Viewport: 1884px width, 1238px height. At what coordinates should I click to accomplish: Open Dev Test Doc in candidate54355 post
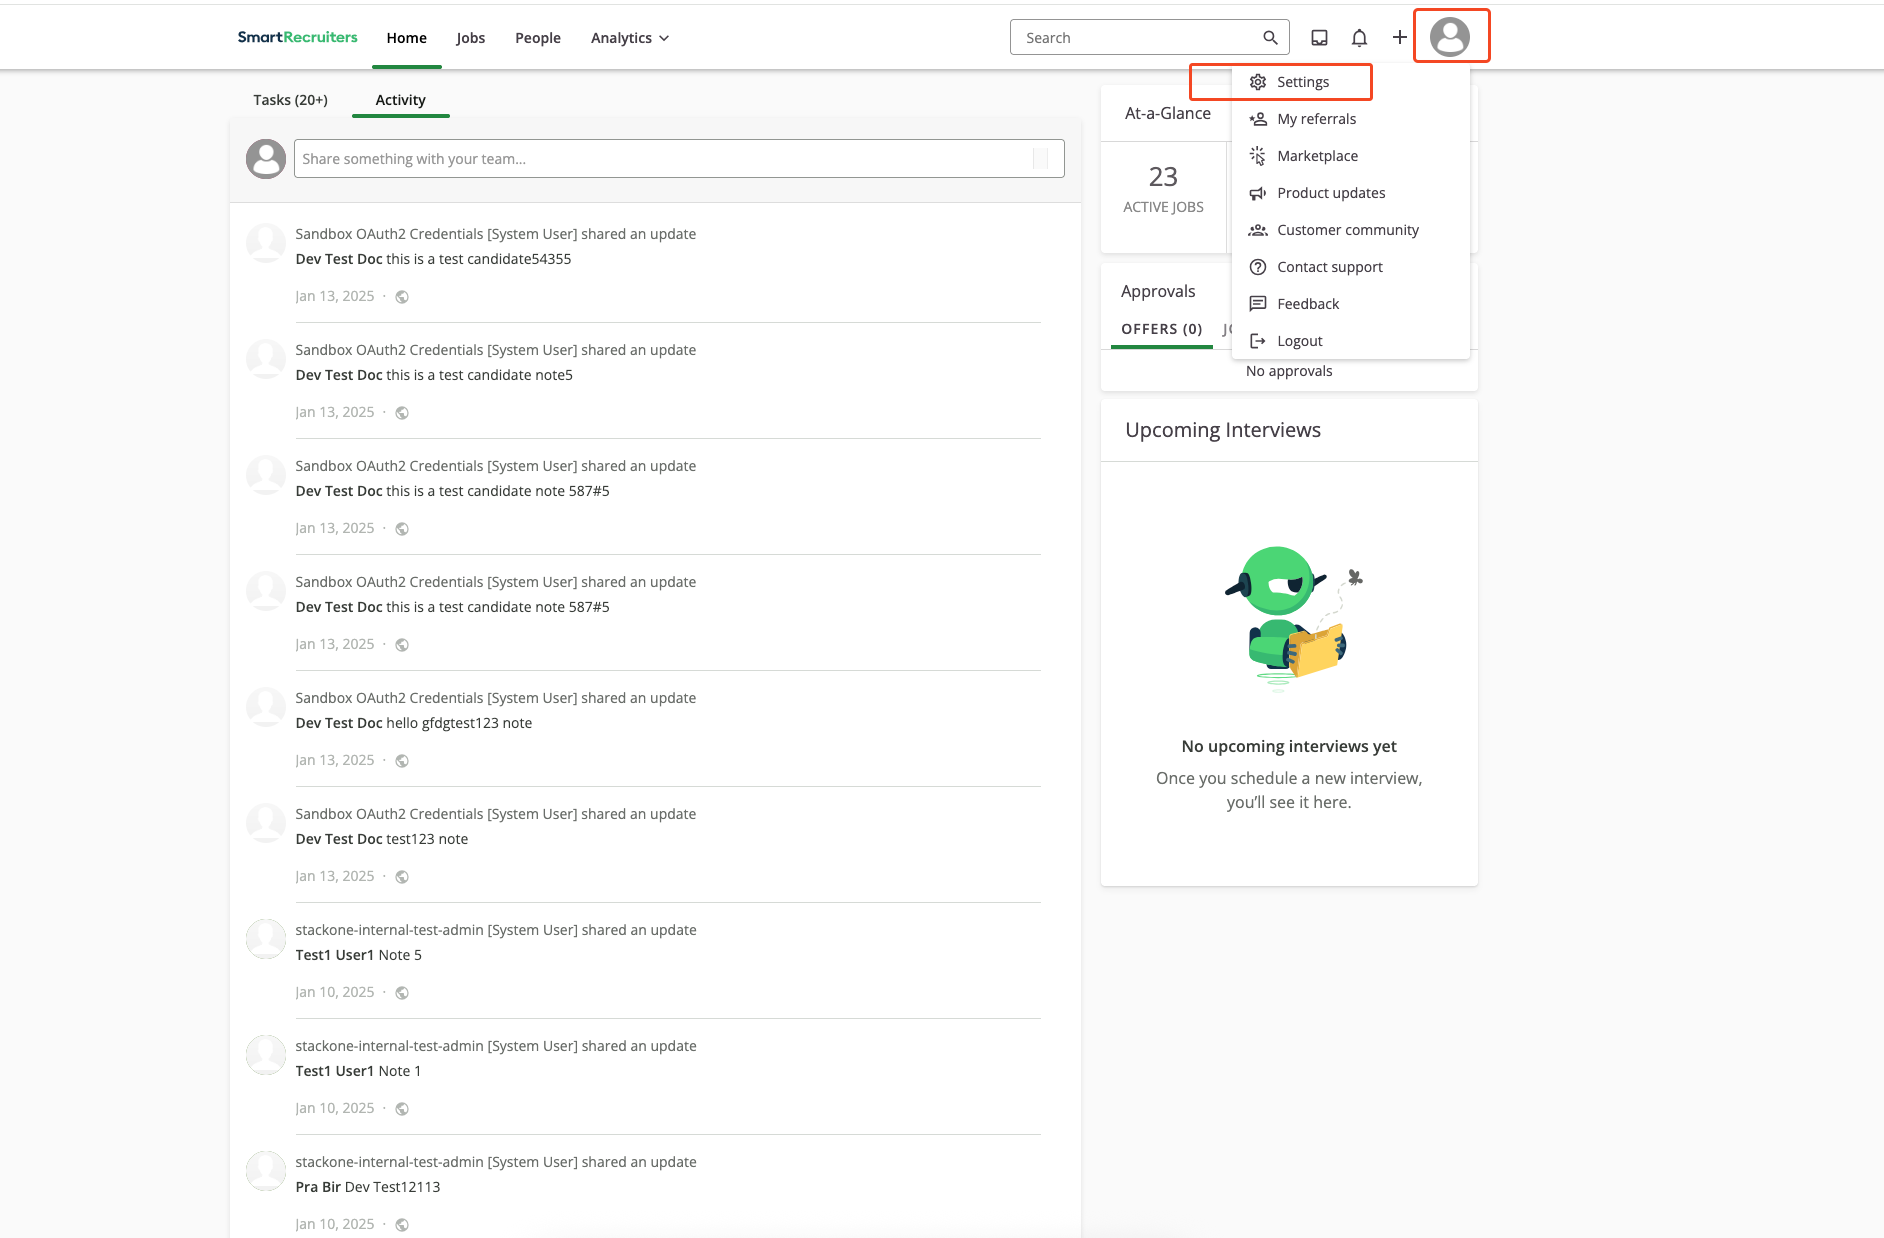point(339,259)
